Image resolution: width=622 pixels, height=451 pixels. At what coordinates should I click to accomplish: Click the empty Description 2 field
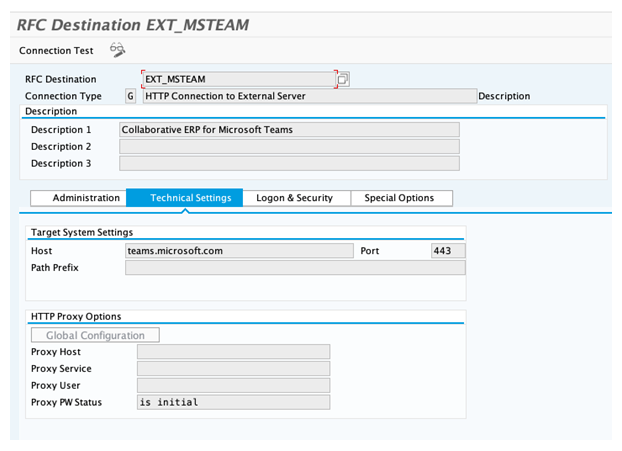tap(289, 146)
